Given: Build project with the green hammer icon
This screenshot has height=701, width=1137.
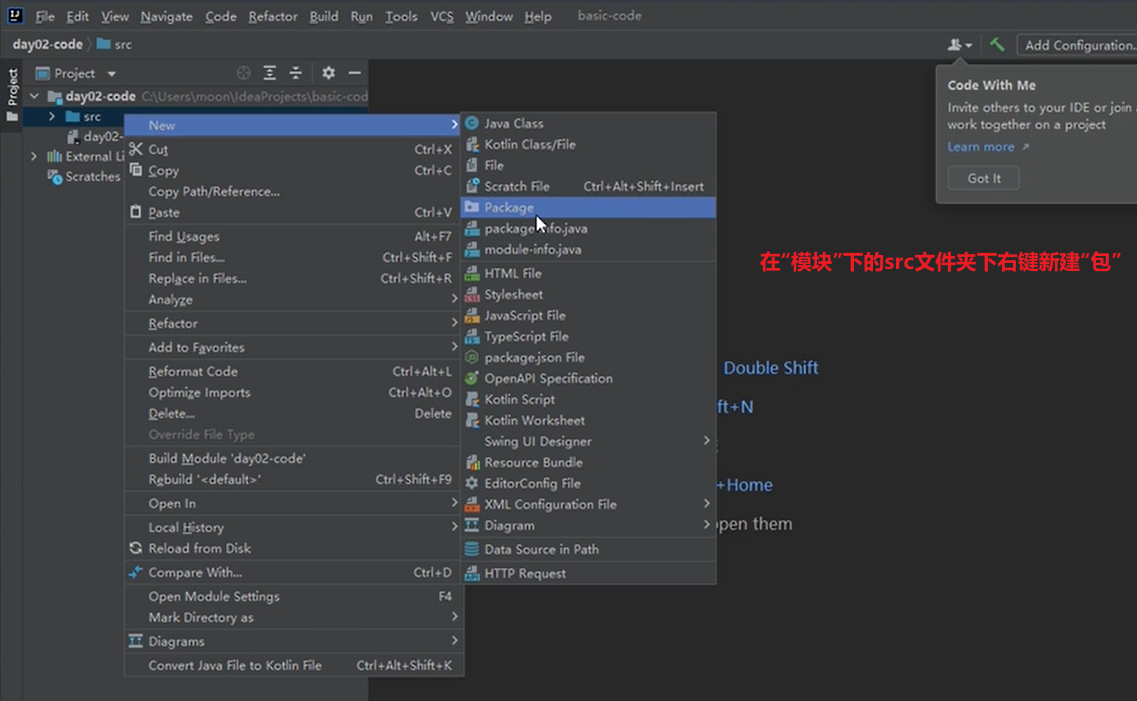Looking at the screenshot, I should pos(997,45).
